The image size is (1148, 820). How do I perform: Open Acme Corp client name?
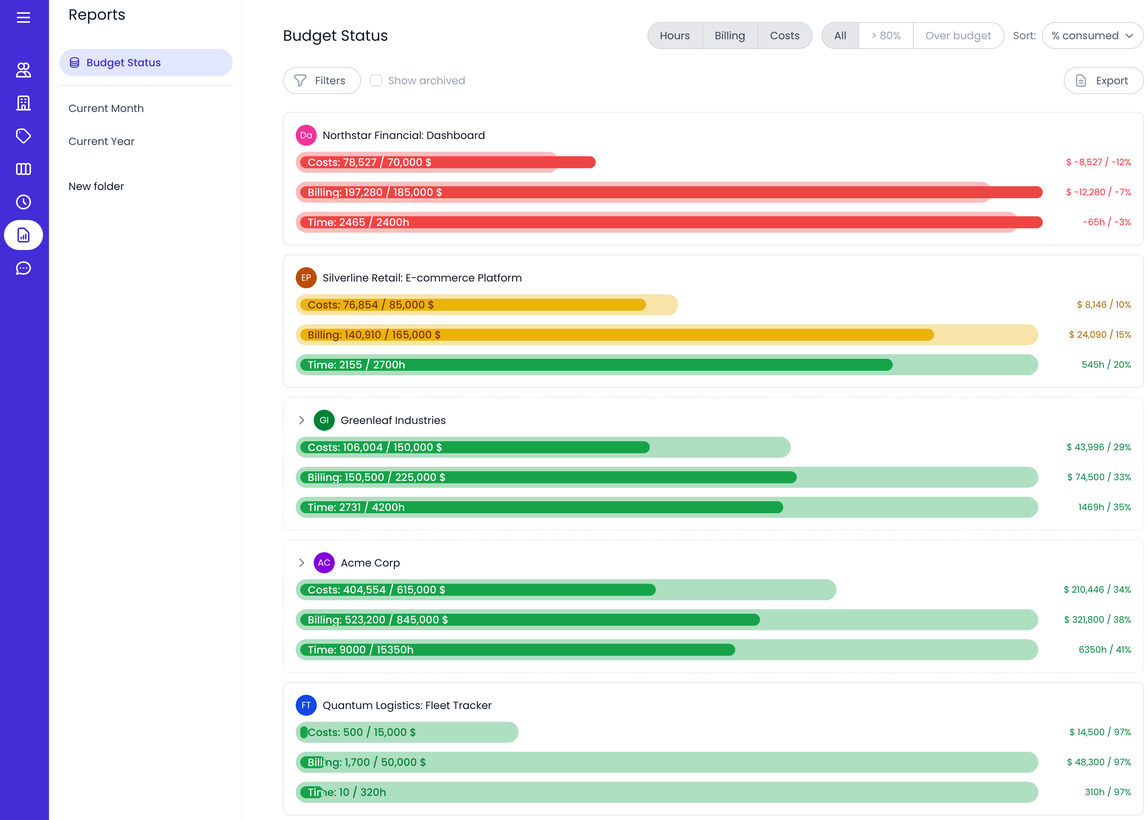point(370,563)
